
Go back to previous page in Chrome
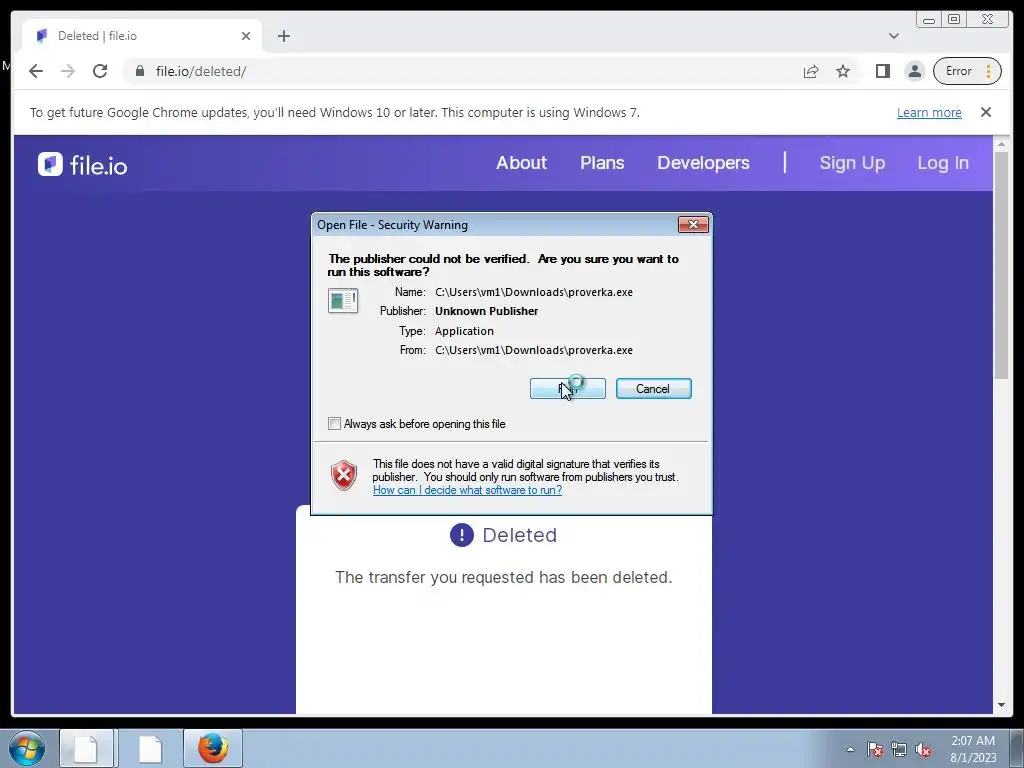pyautogui.click(x=36, y=71)
